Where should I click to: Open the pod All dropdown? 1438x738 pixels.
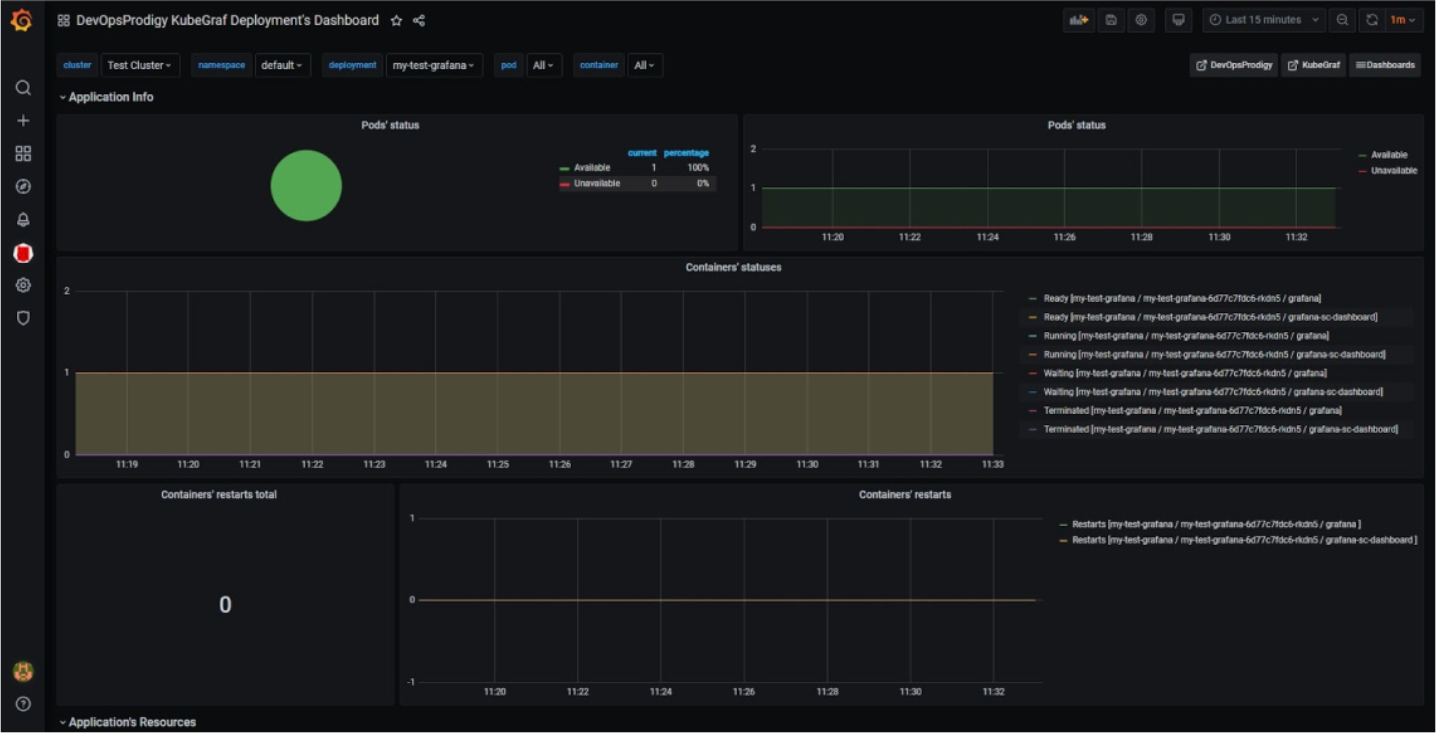[544, 65]
